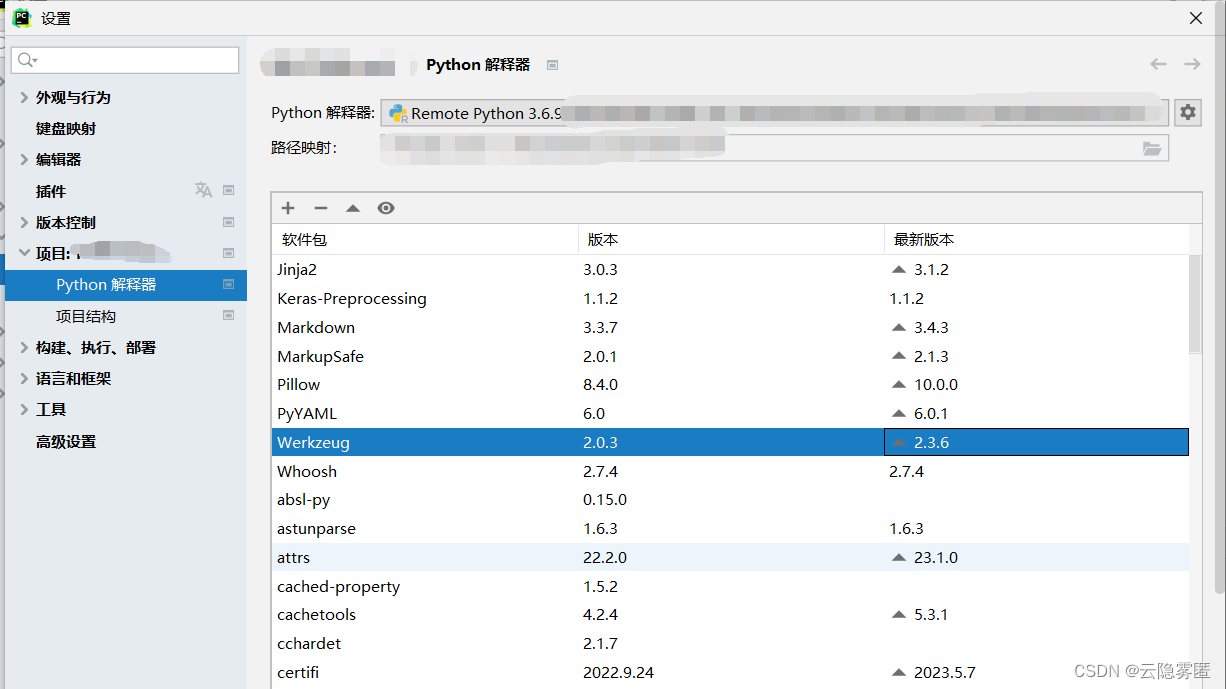Viewport: 1226px width, 689px height.
Task: Click the upgrade arrow beside Pillow 10.0.0
Action: point(898,384)
